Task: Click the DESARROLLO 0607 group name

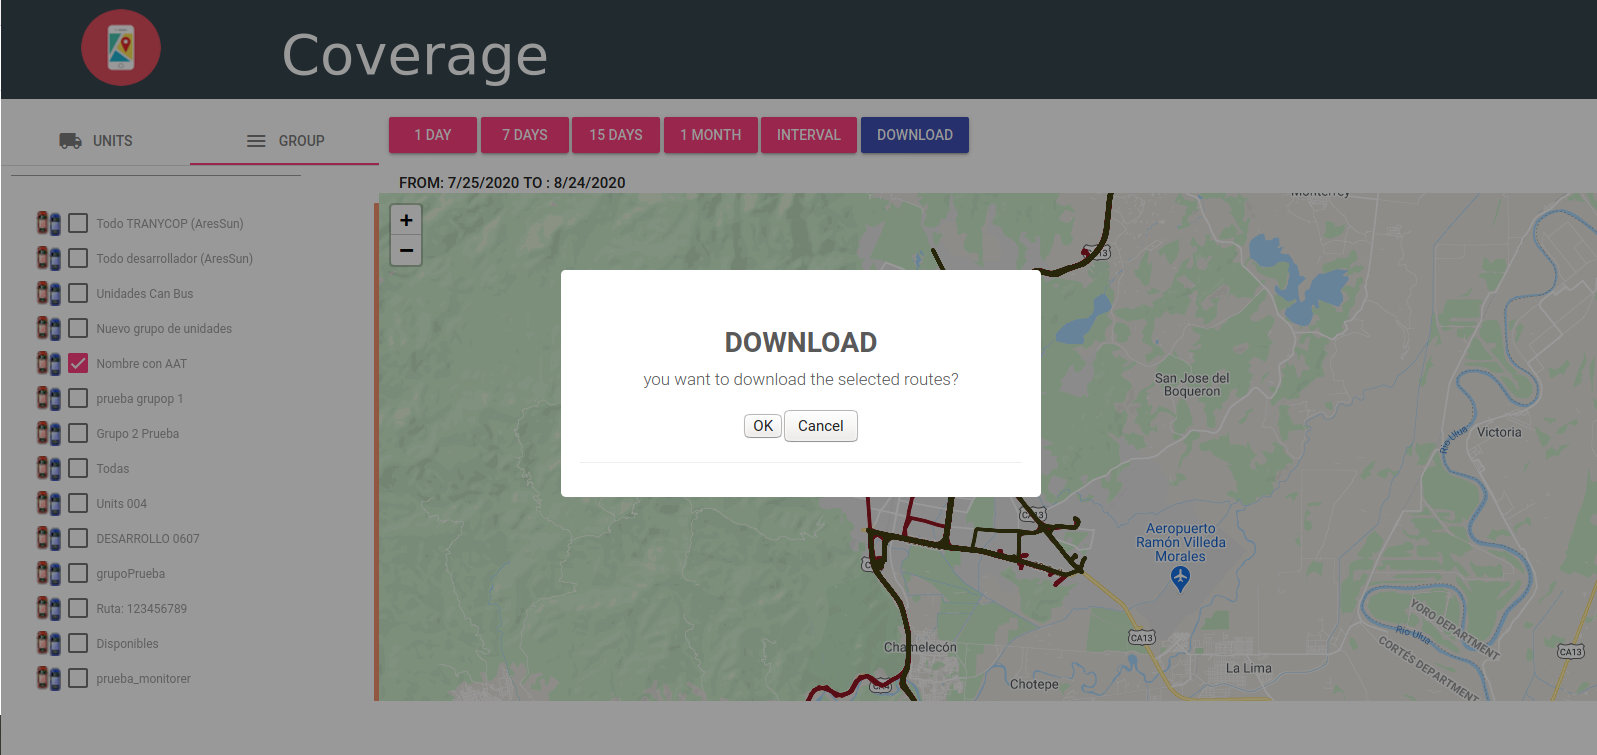Action: coord(148,539)
